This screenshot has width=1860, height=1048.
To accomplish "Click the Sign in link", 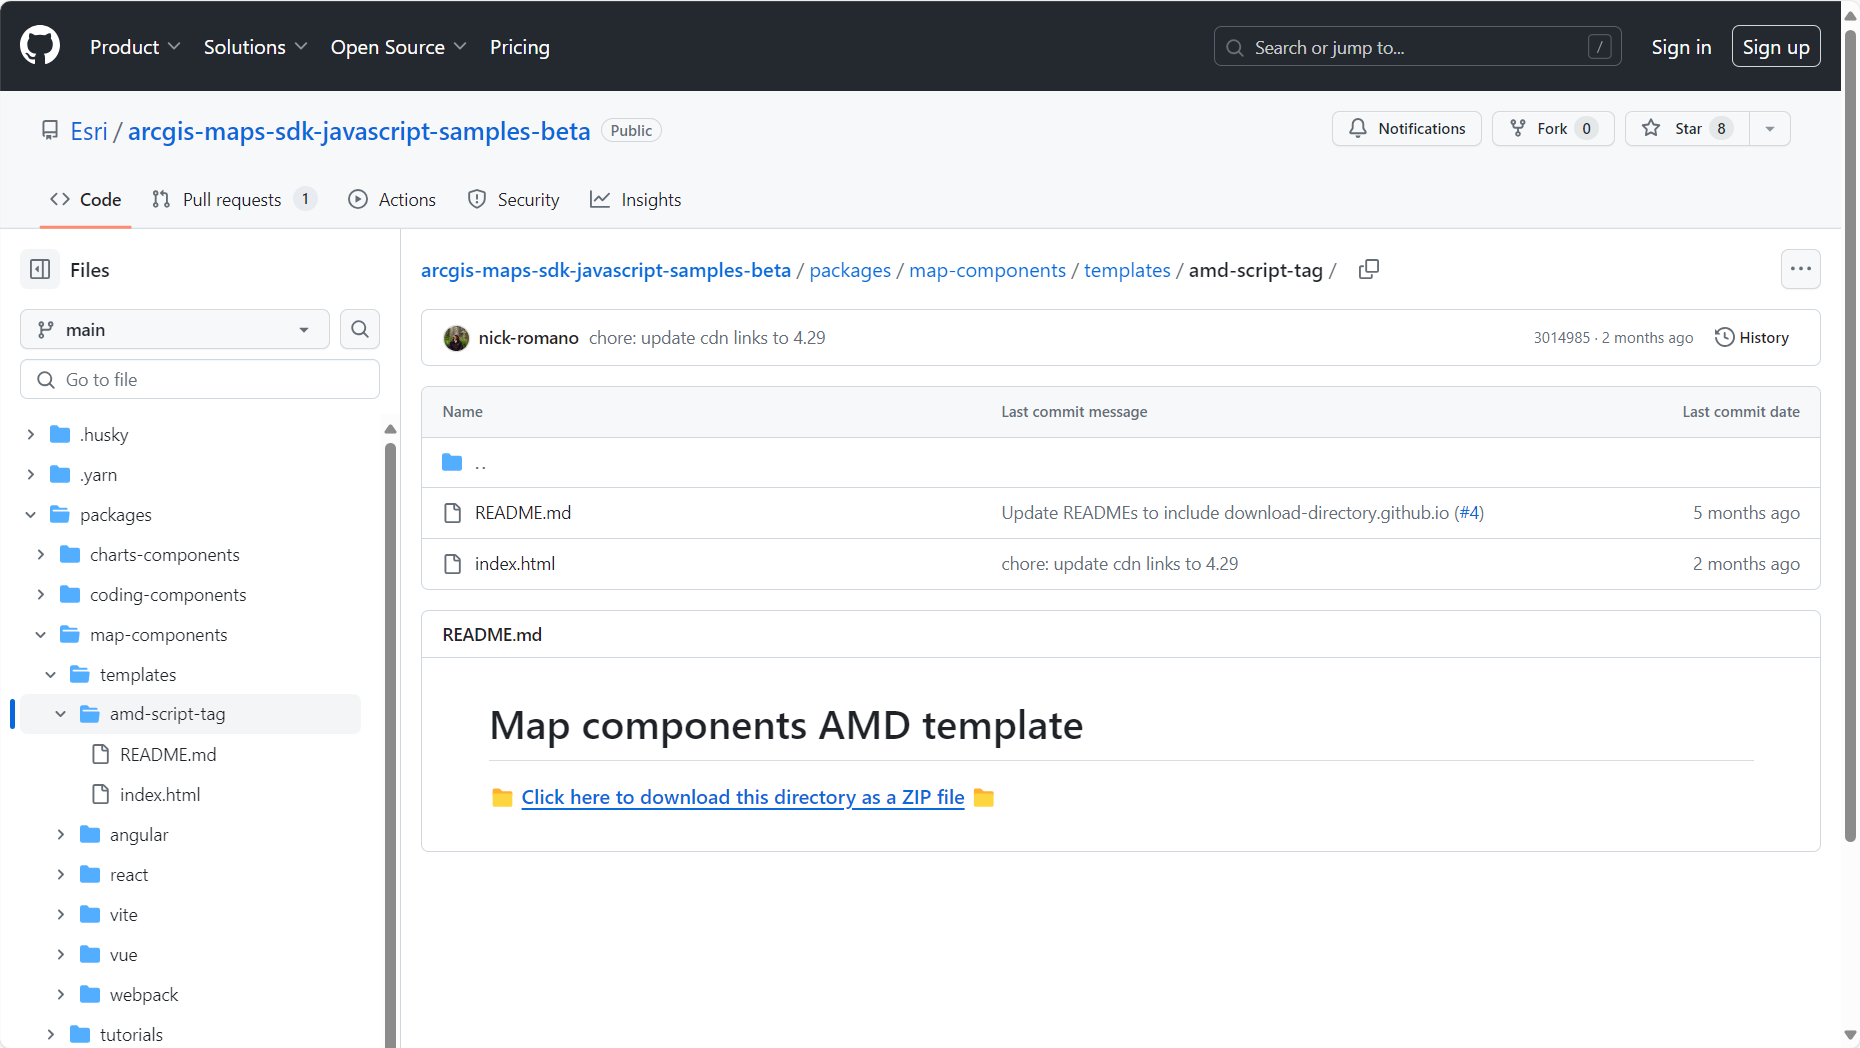I will click(x=1681, y=47).
